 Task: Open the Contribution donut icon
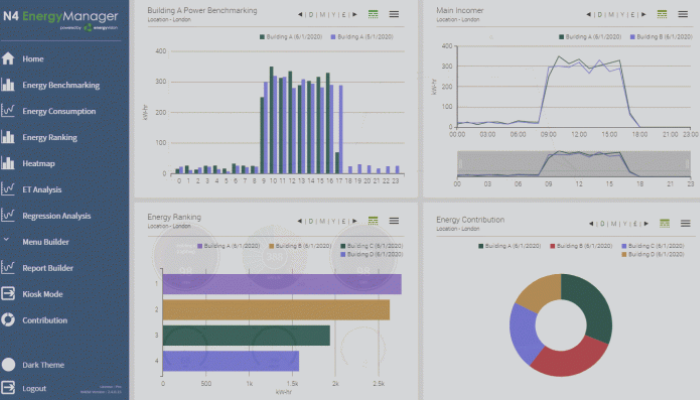click(x=8, y=320)
